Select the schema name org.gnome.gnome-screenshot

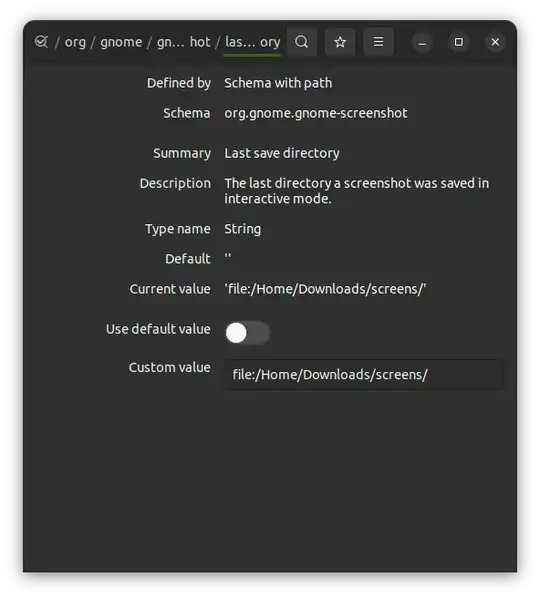coord(316,113)
